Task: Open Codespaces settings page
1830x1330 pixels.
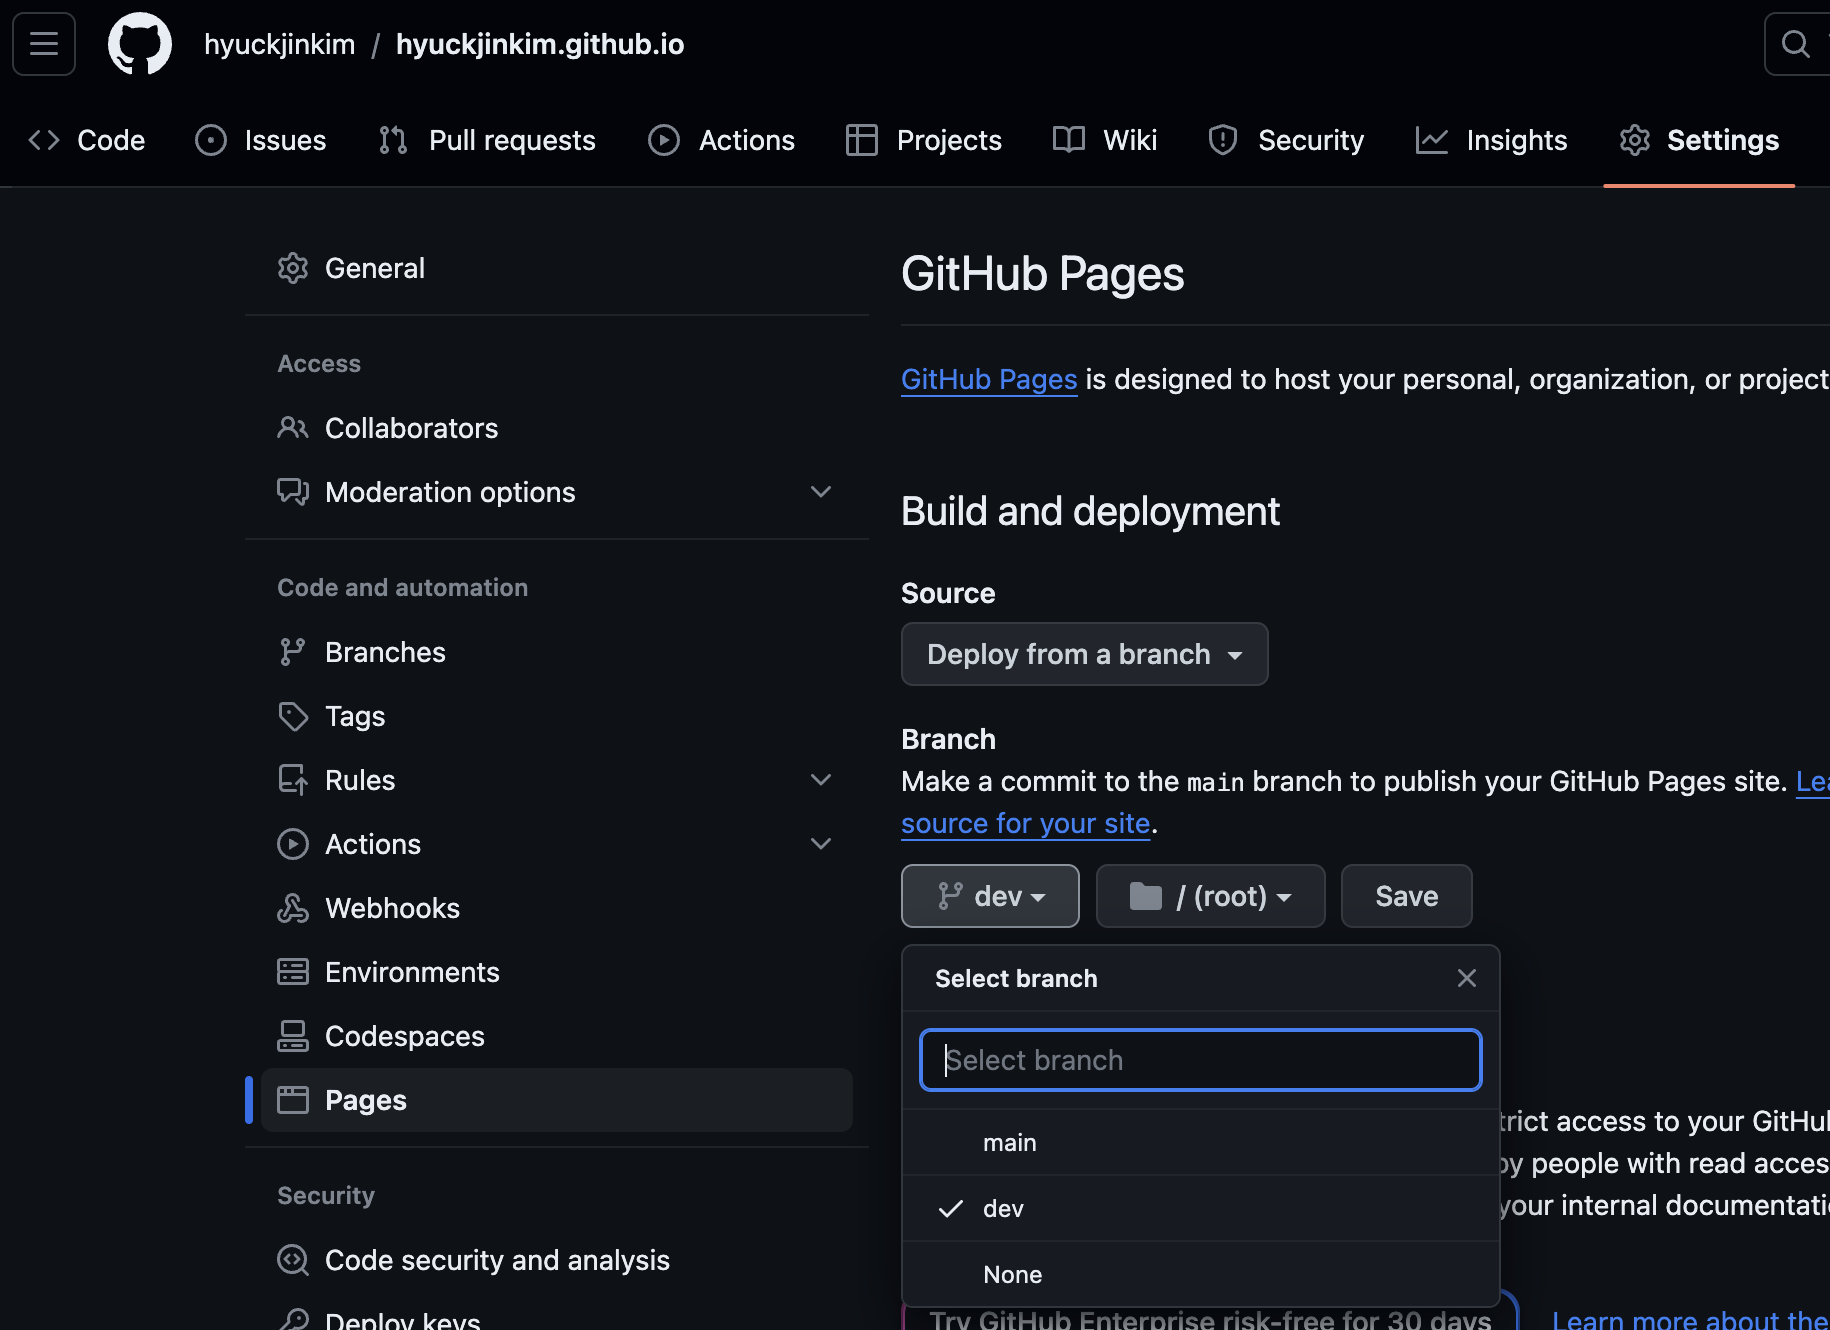Action: (x=557, y=1036)
